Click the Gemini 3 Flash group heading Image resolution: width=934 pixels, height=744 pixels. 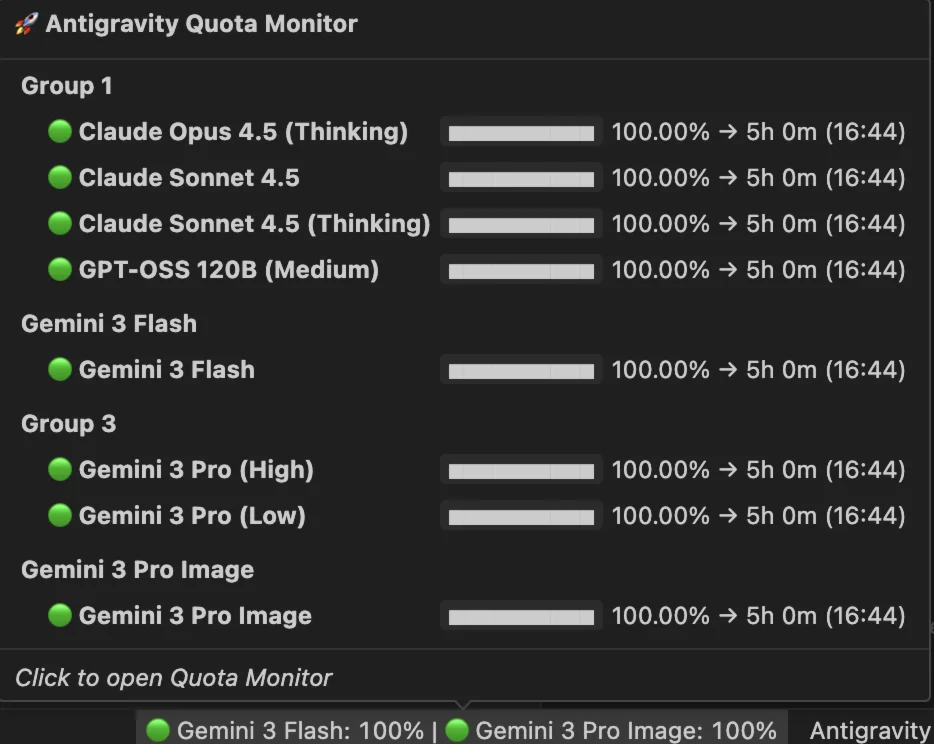tap(108, 323)
